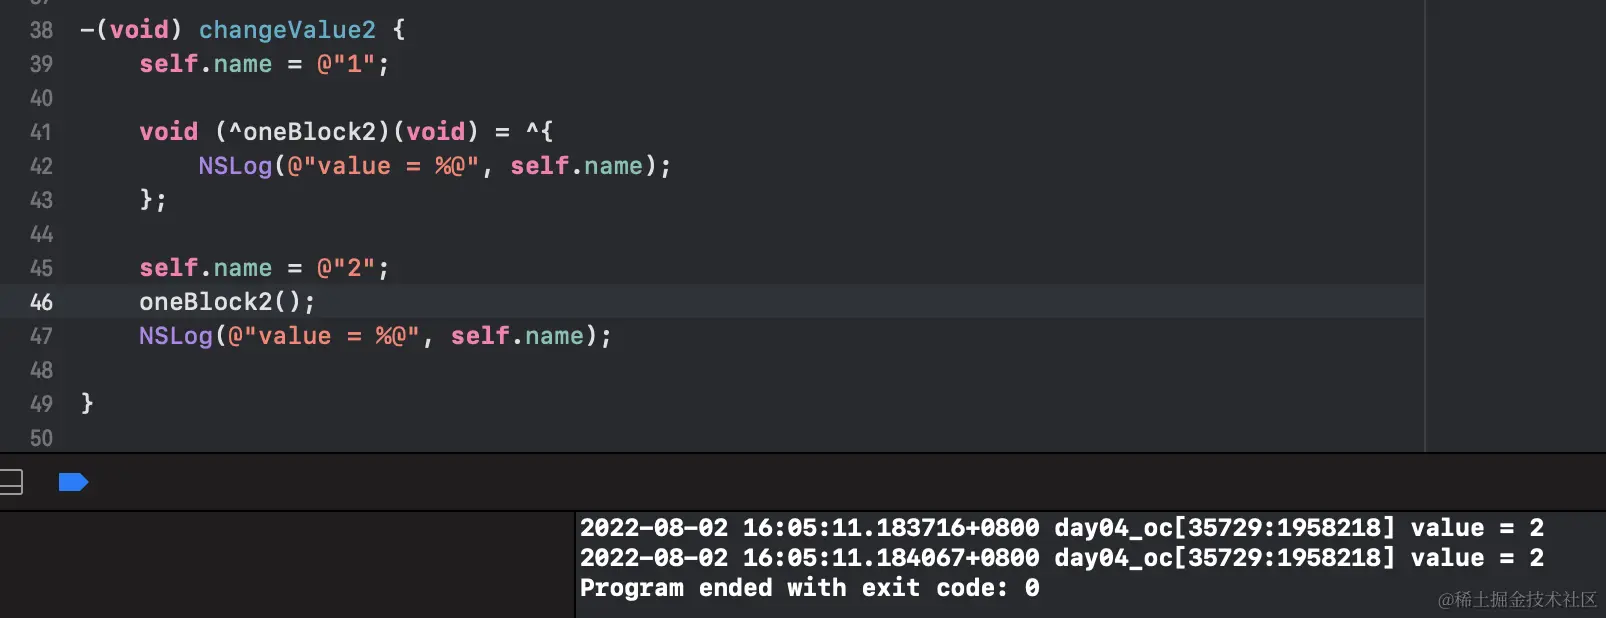Click the void return type on line 38
This screenshot has width=1606, height=618.
[x=139, y=30]
